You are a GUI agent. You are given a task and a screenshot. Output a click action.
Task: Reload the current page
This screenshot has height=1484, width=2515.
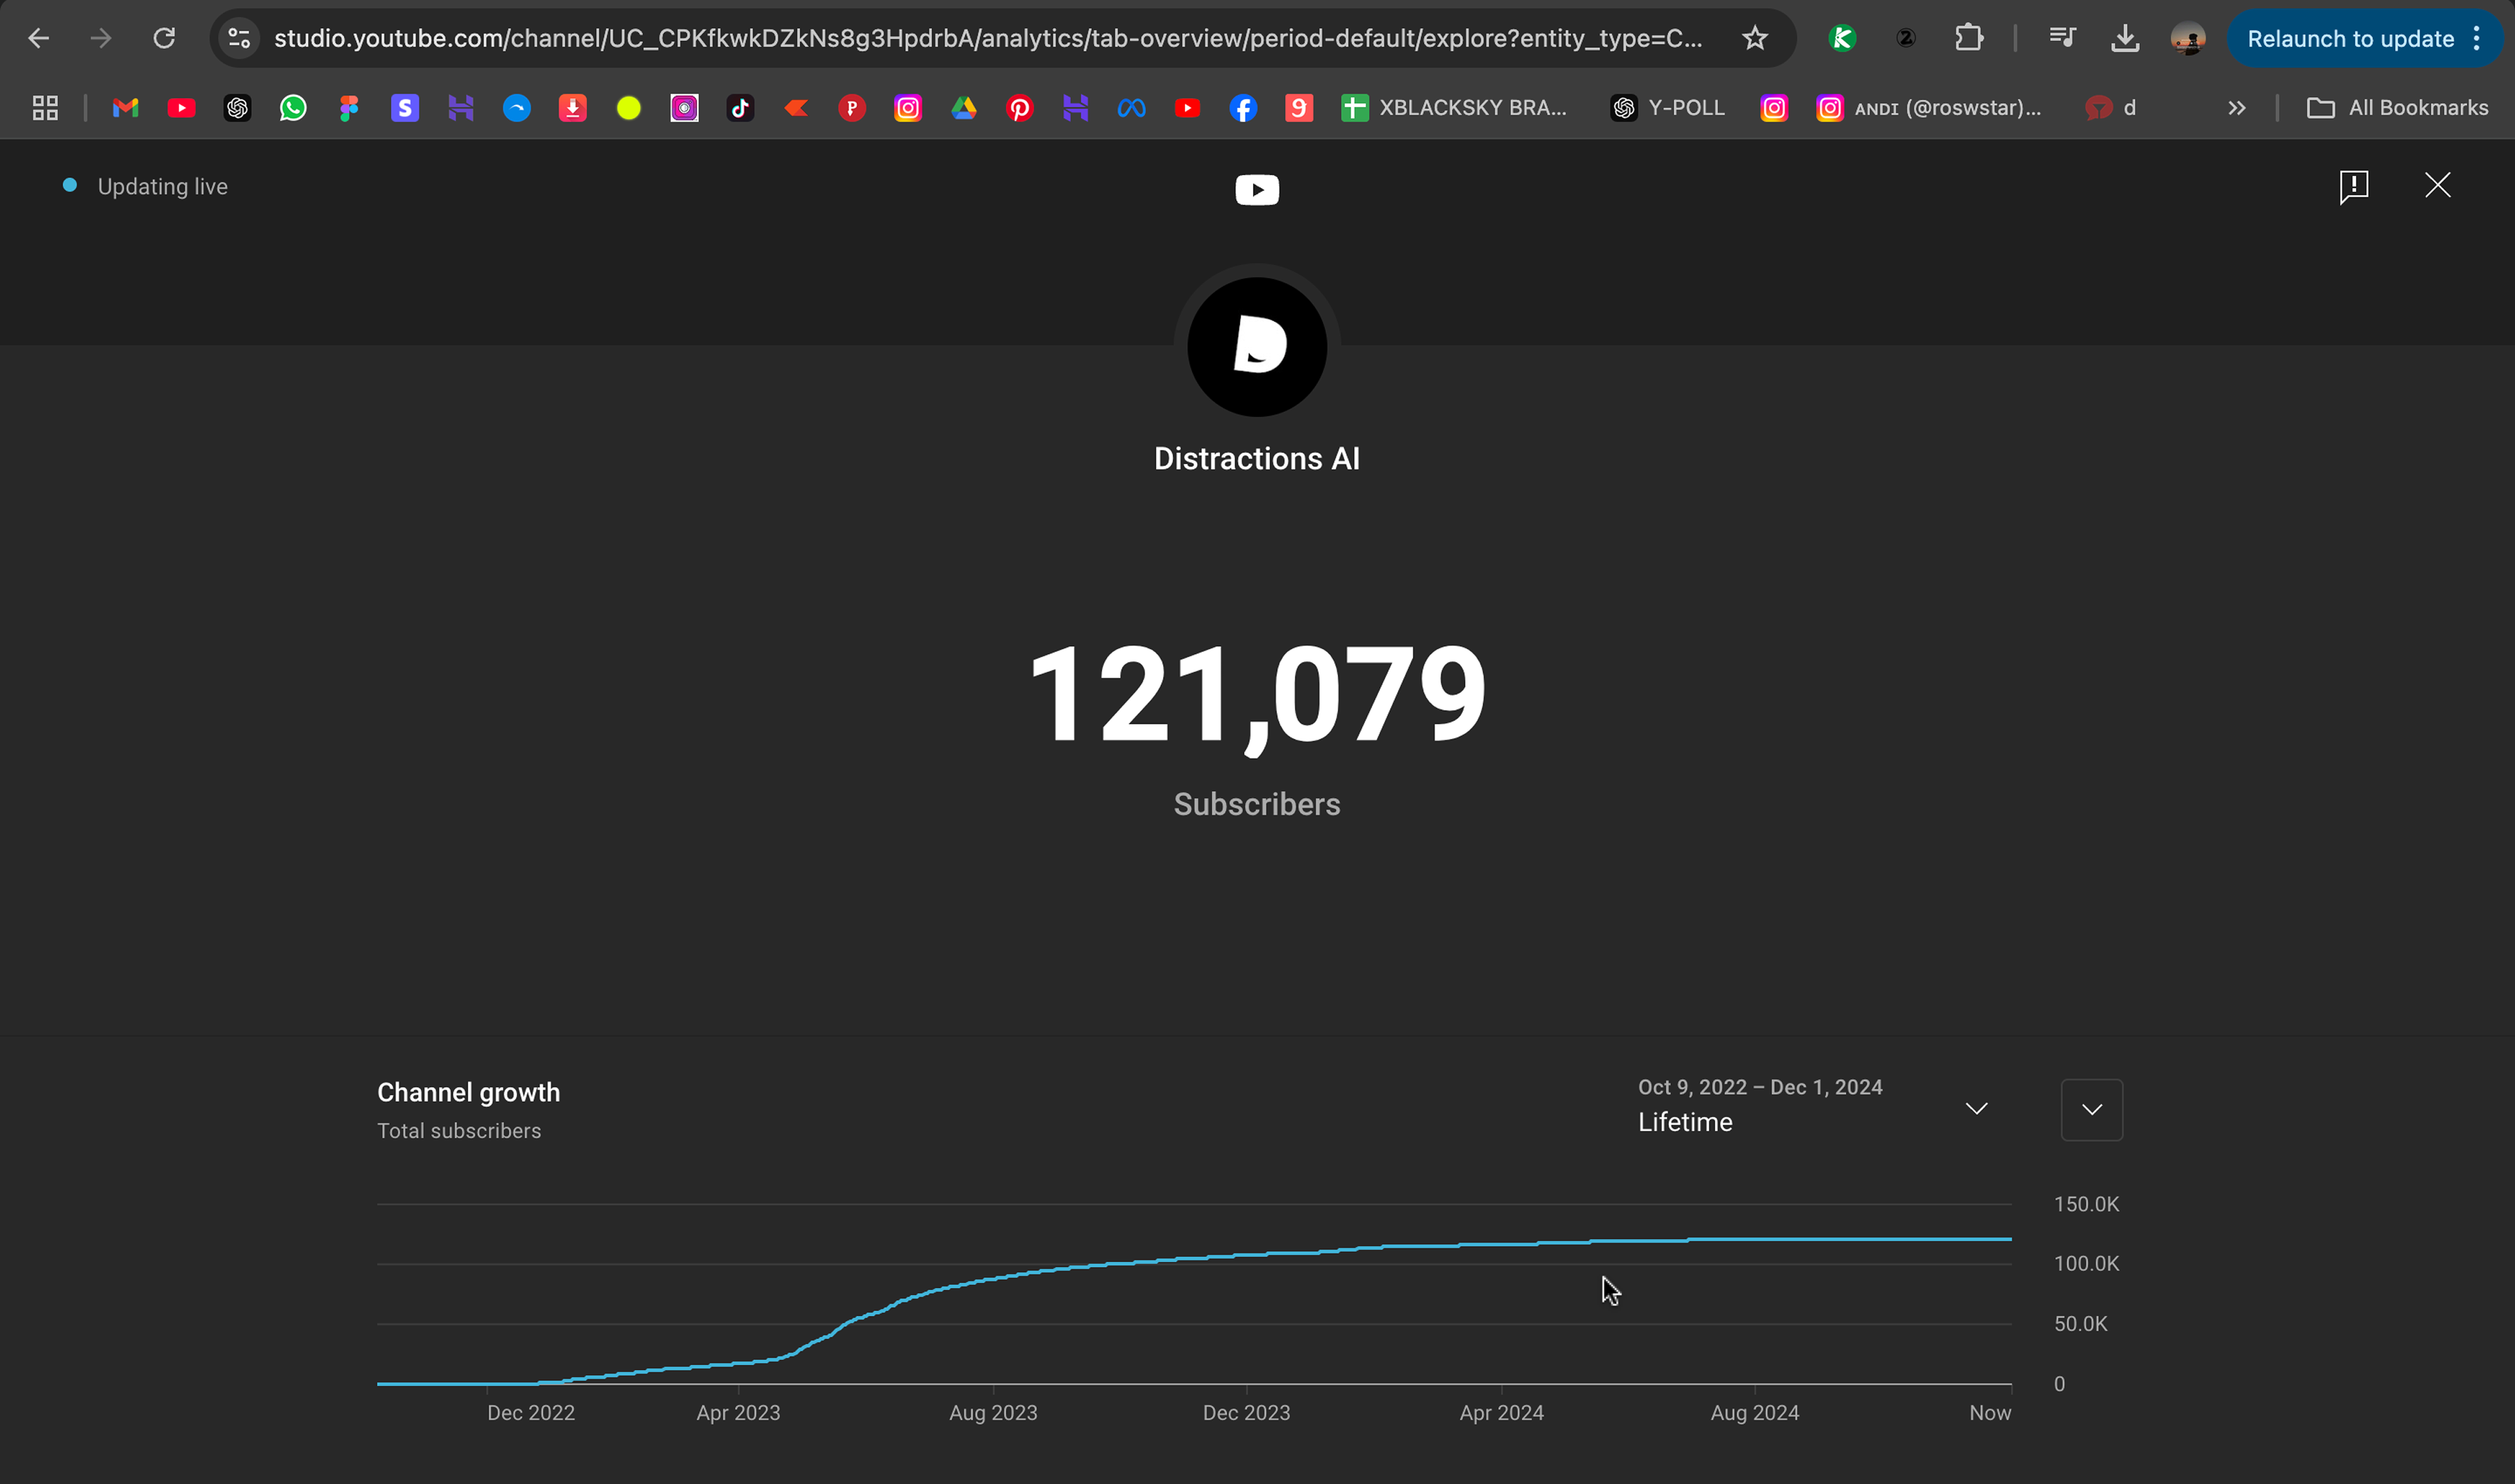pyautogui.click(x=164, y=38)
